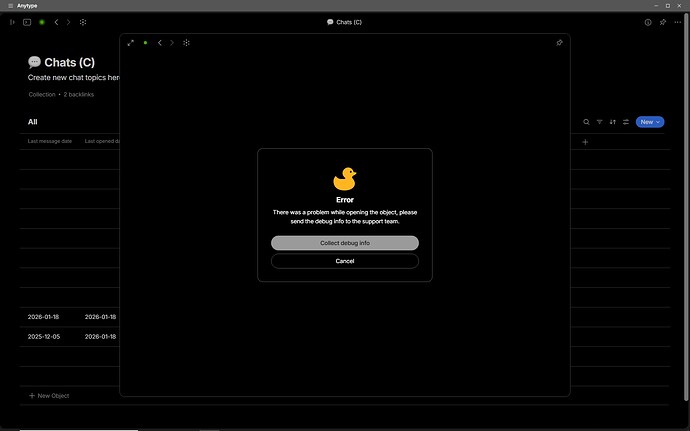
Task: Click the green sync status dot in main toolbar
Action: pos(42,22)
